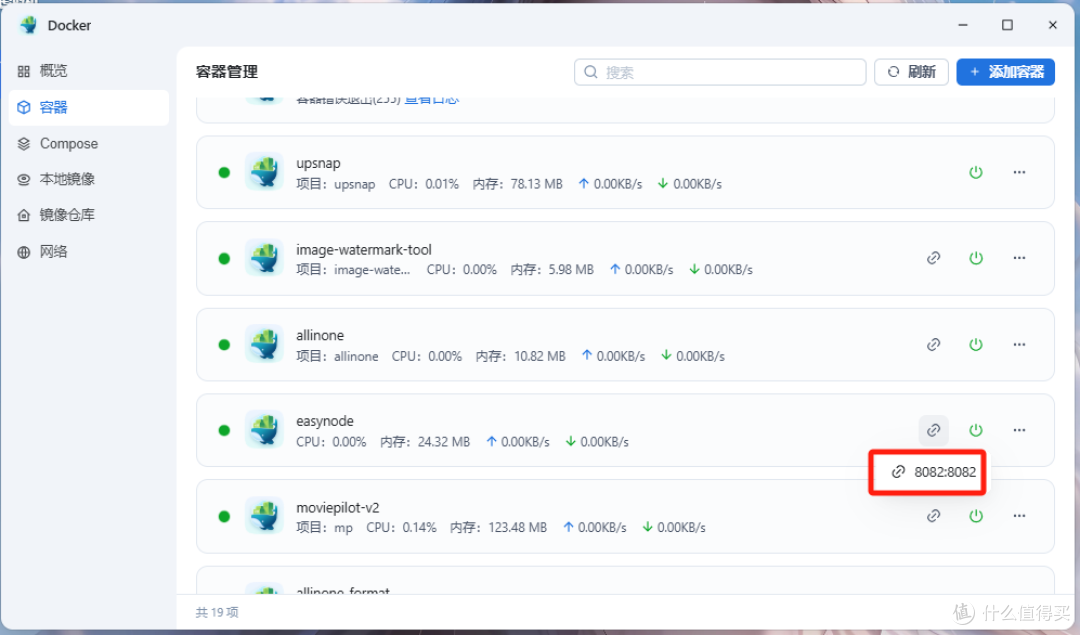The image size is (1080, 635).
Task: Focus the 搜索 search input field
Action: point(730,72)
